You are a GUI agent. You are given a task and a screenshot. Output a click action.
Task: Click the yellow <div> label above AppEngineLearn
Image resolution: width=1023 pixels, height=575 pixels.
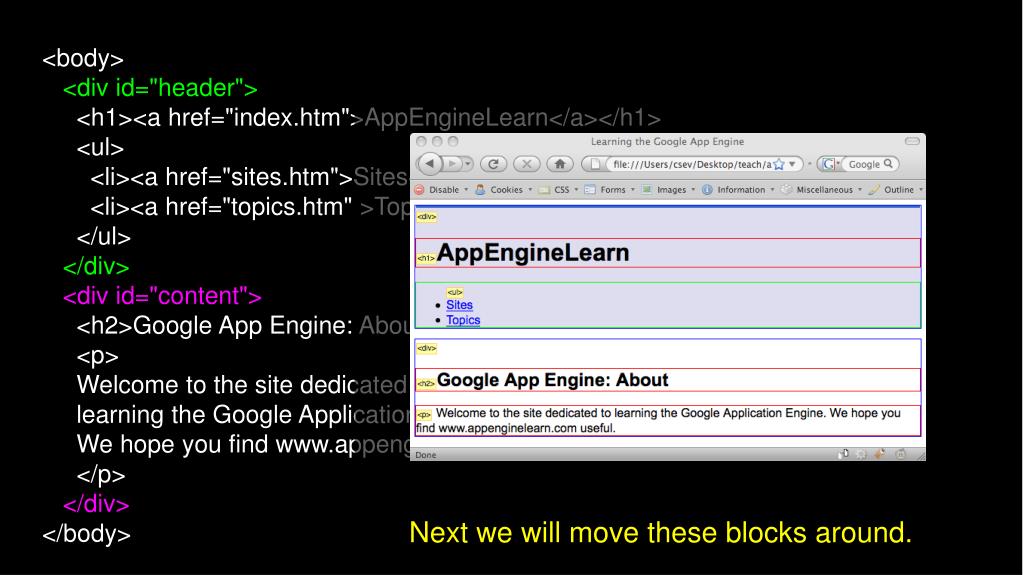click(427, 217)
